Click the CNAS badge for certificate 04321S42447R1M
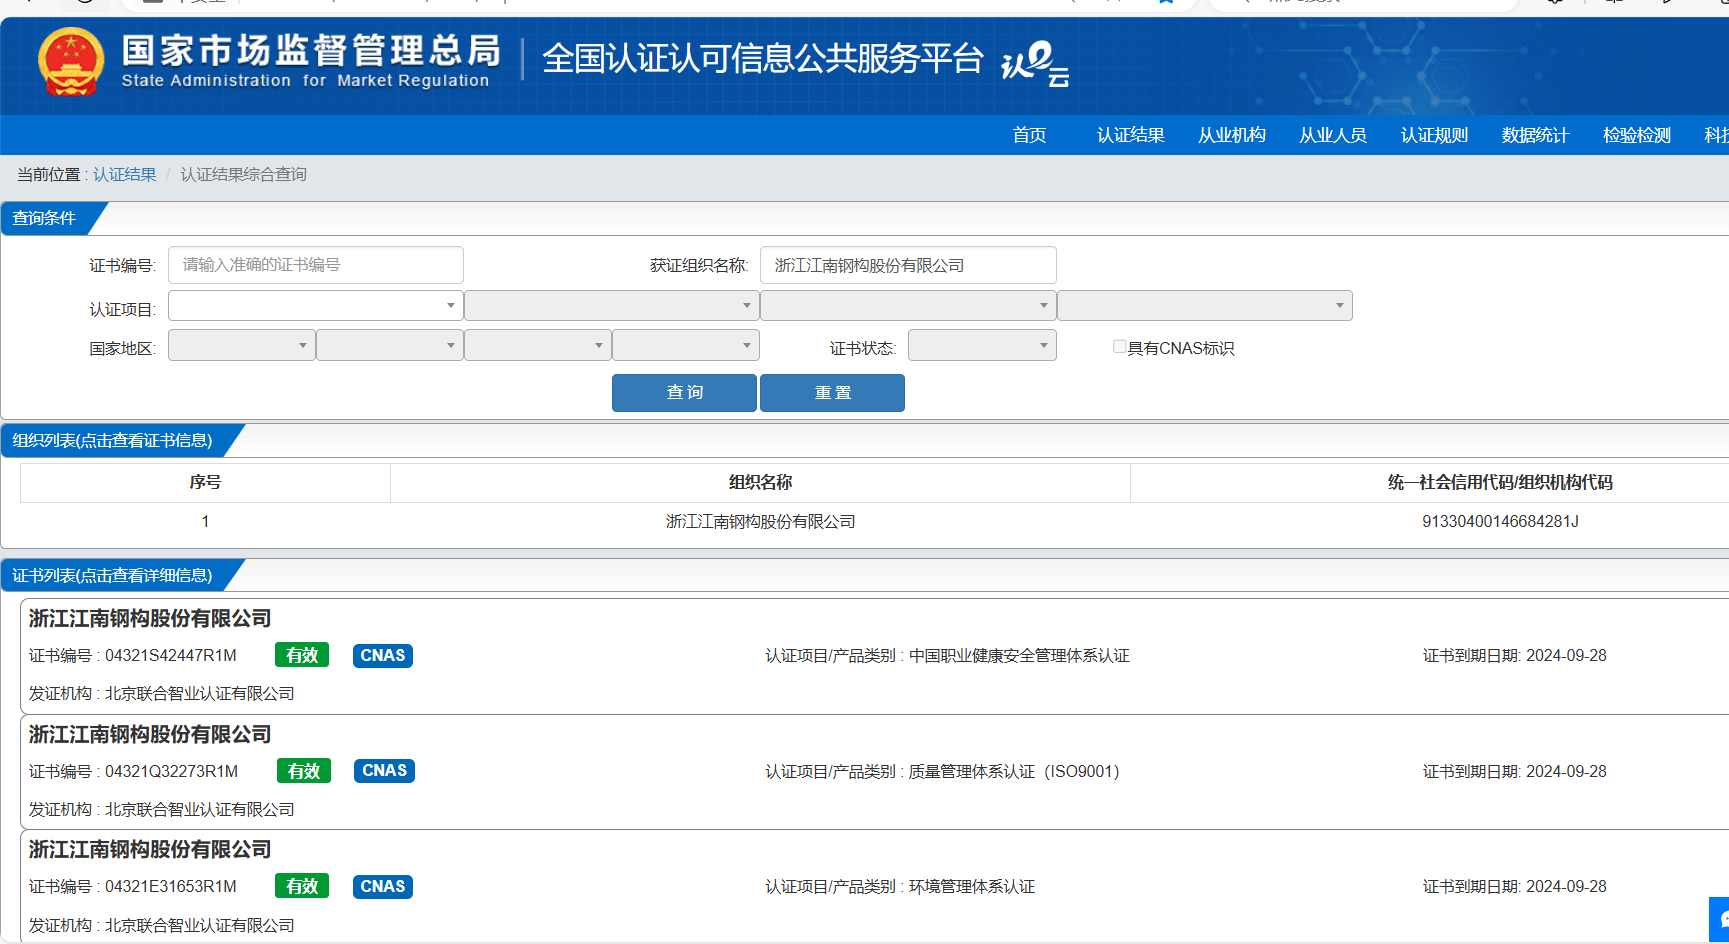This screenshot has width=1729, height=944. coord(383,655)
